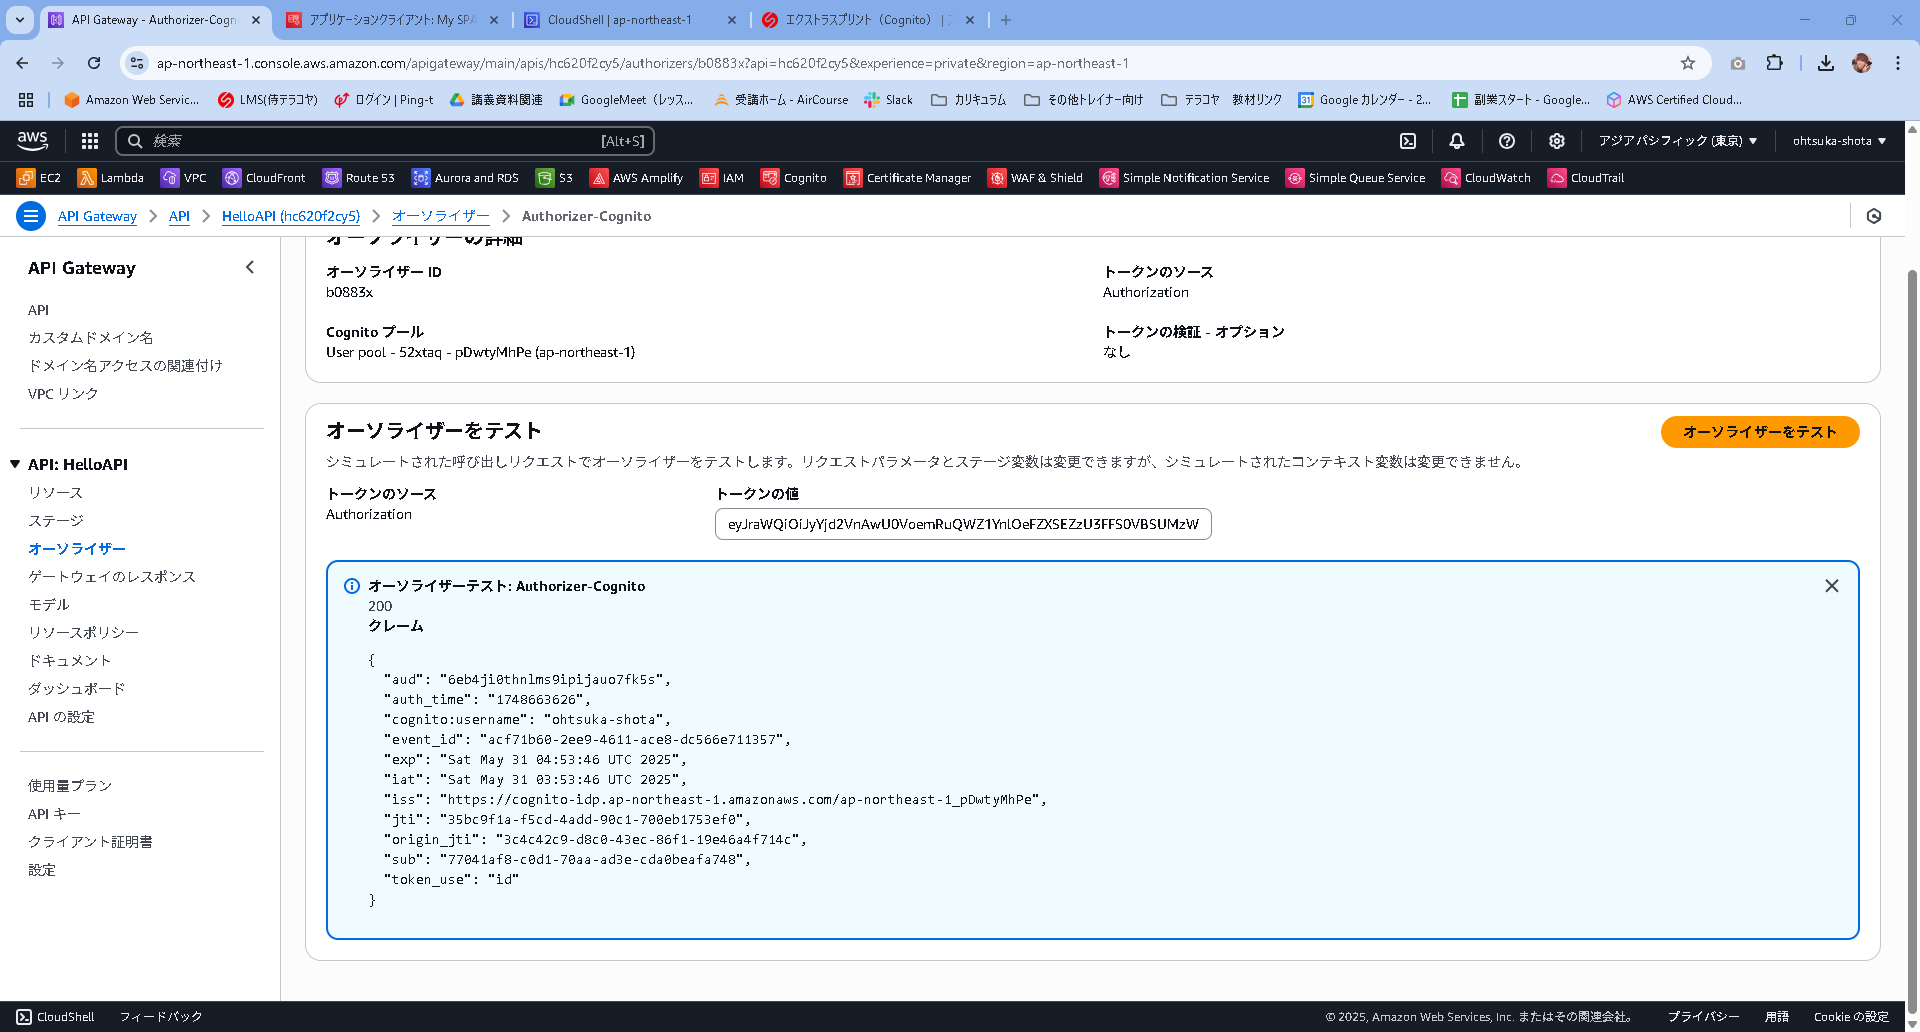Viewport: 1920px width, 1032px height.
Task: Switch to the CloudShell browser tab
Action: pyautogui.click(x=616, y=19)
